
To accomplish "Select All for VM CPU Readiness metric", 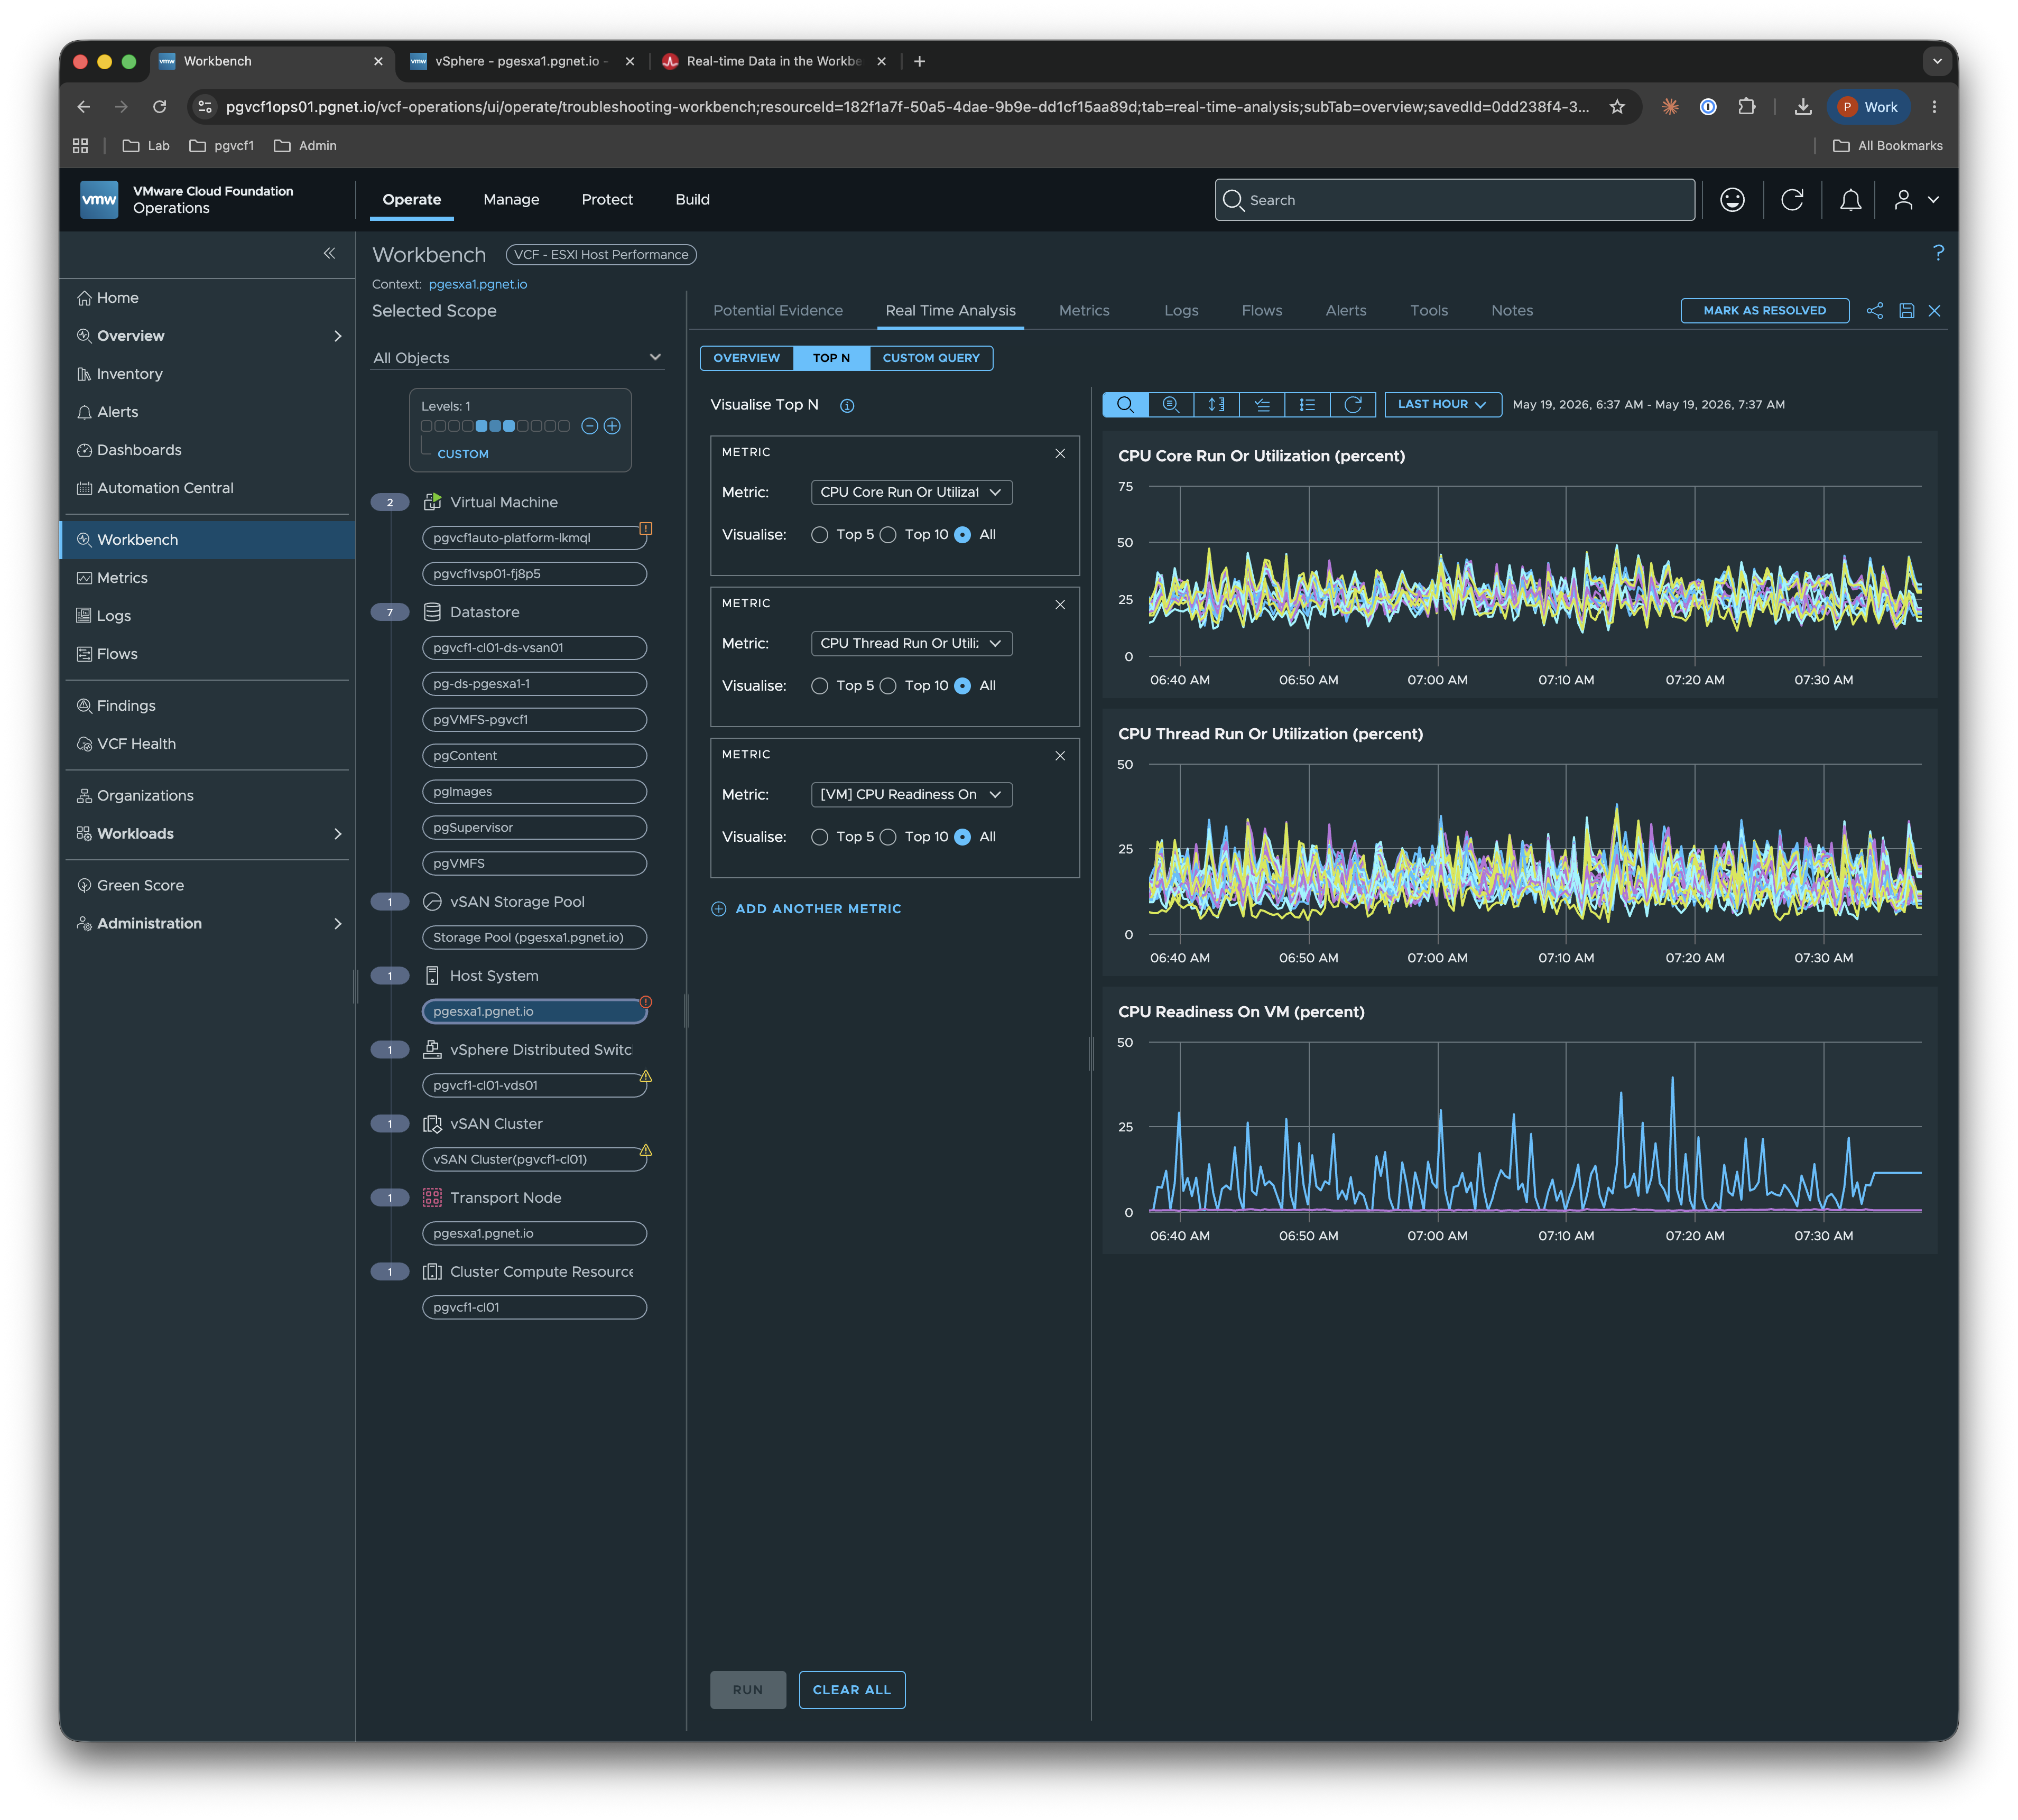I will [963, 837].
